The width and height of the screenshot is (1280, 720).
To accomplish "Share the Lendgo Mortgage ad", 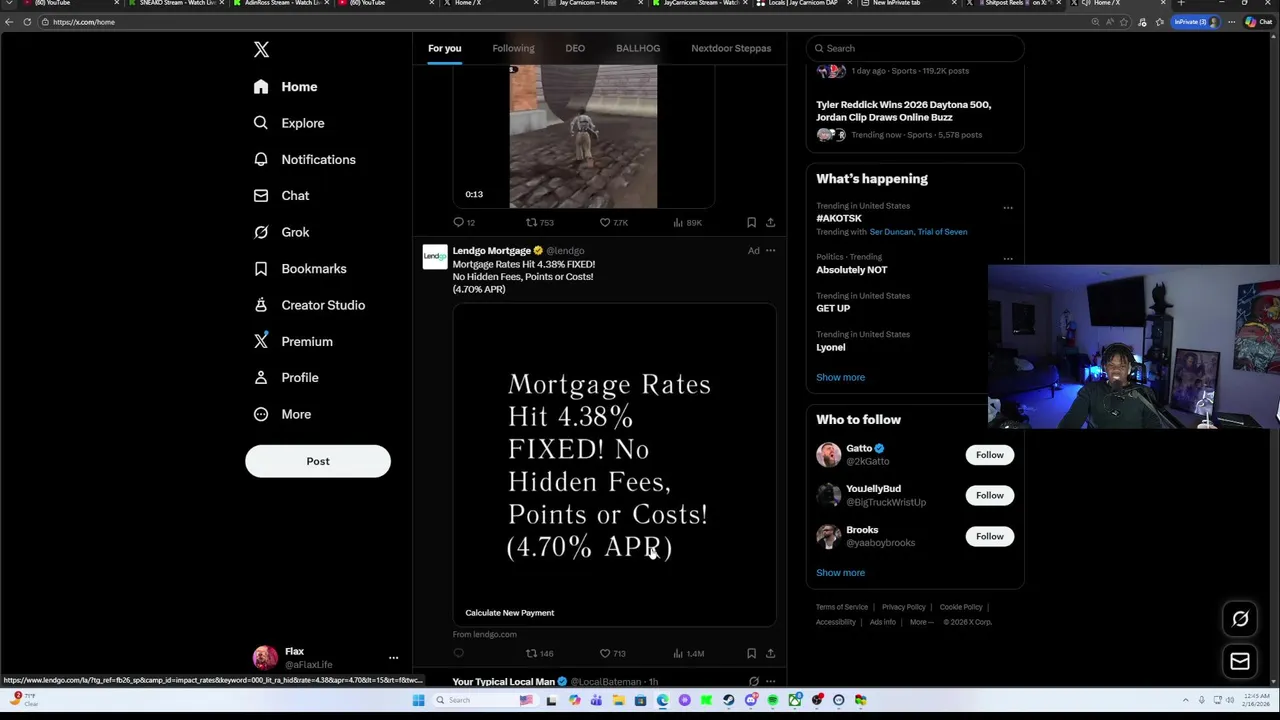I will tap(770, 654).
